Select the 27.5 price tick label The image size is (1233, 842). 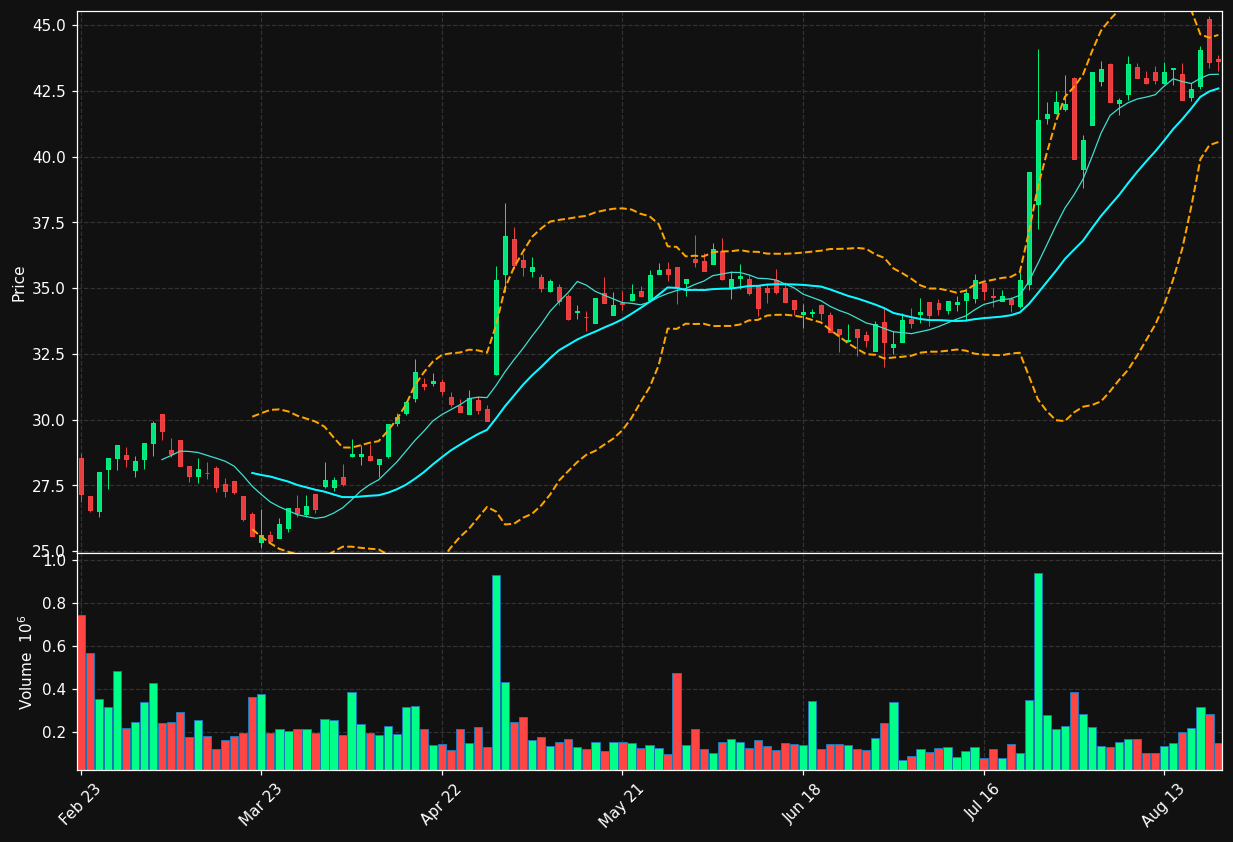[49, 486]
